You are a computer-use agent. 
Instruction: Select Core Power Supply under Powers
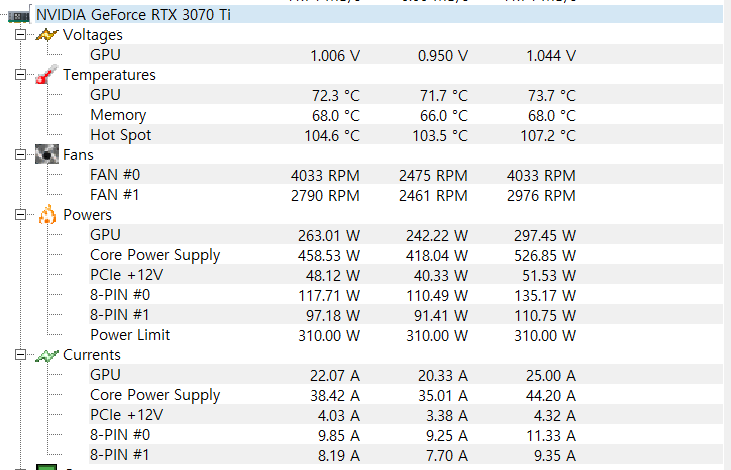[x=406, y=255]
